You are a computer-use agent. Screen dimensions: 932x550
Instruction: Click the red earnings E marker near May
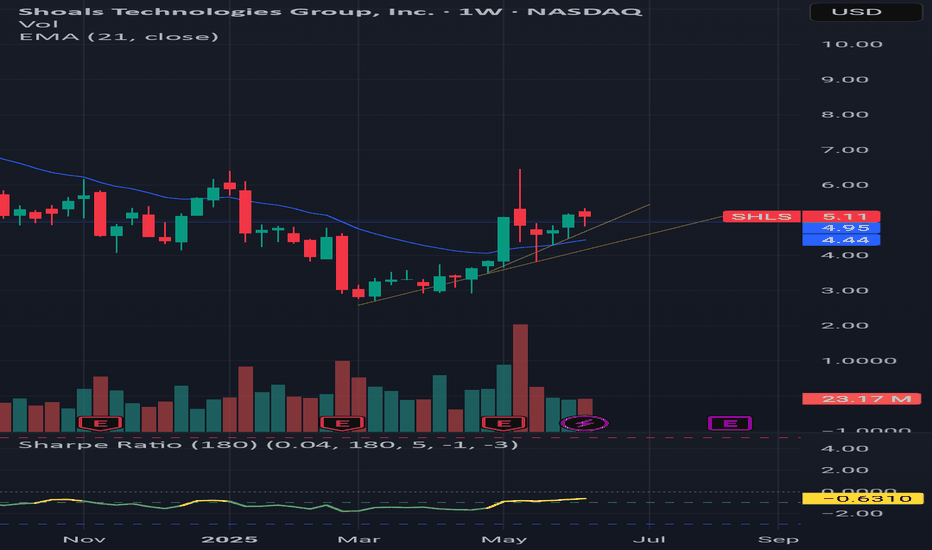point(503,423)
